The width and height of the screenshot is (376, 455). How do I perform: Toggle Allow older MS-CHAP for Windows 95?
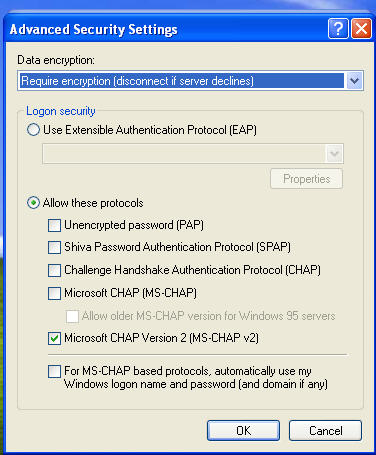click(x=72, y=316)
